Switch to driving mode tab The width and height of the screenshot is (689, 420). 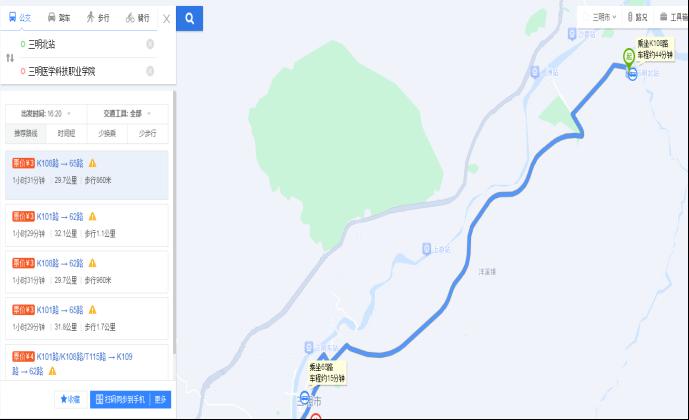pyautogui.click(x=58, y=18)
